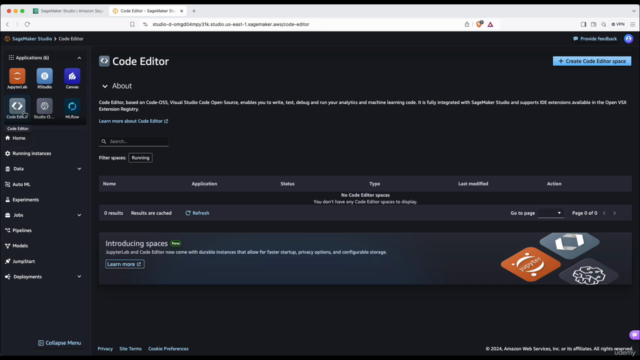Image resolution: width=640 pixels, height=360 pixels.
Task: Click the Type column header
Action: point(375,184)
